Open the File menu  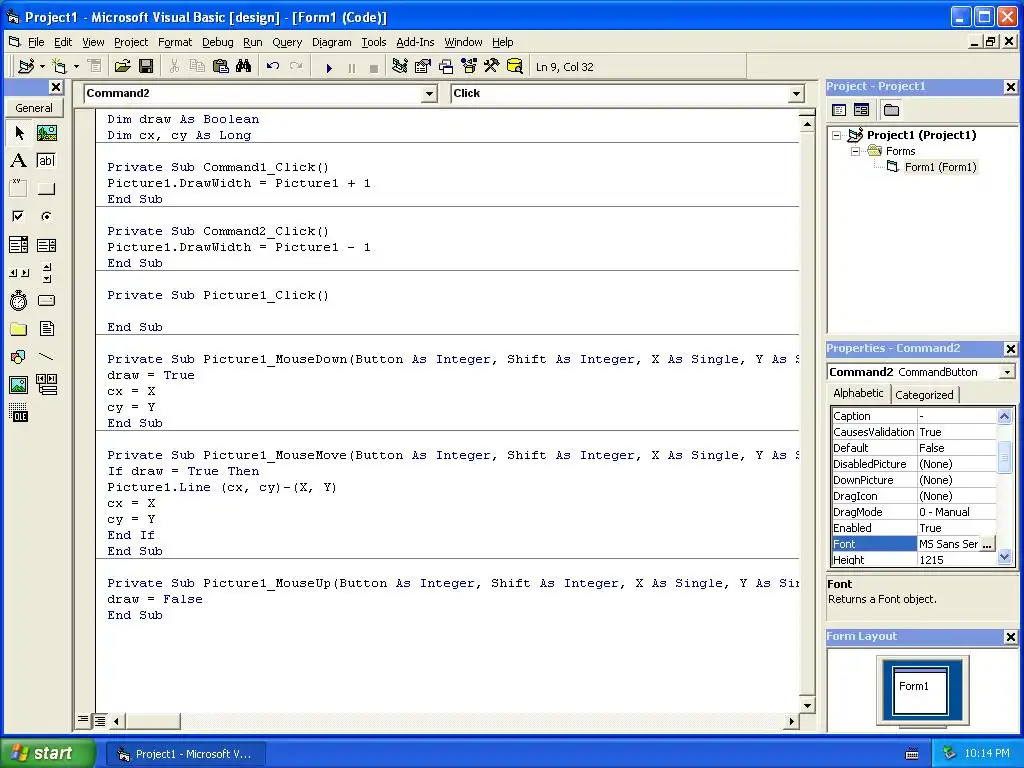click(x=36, y=42)
